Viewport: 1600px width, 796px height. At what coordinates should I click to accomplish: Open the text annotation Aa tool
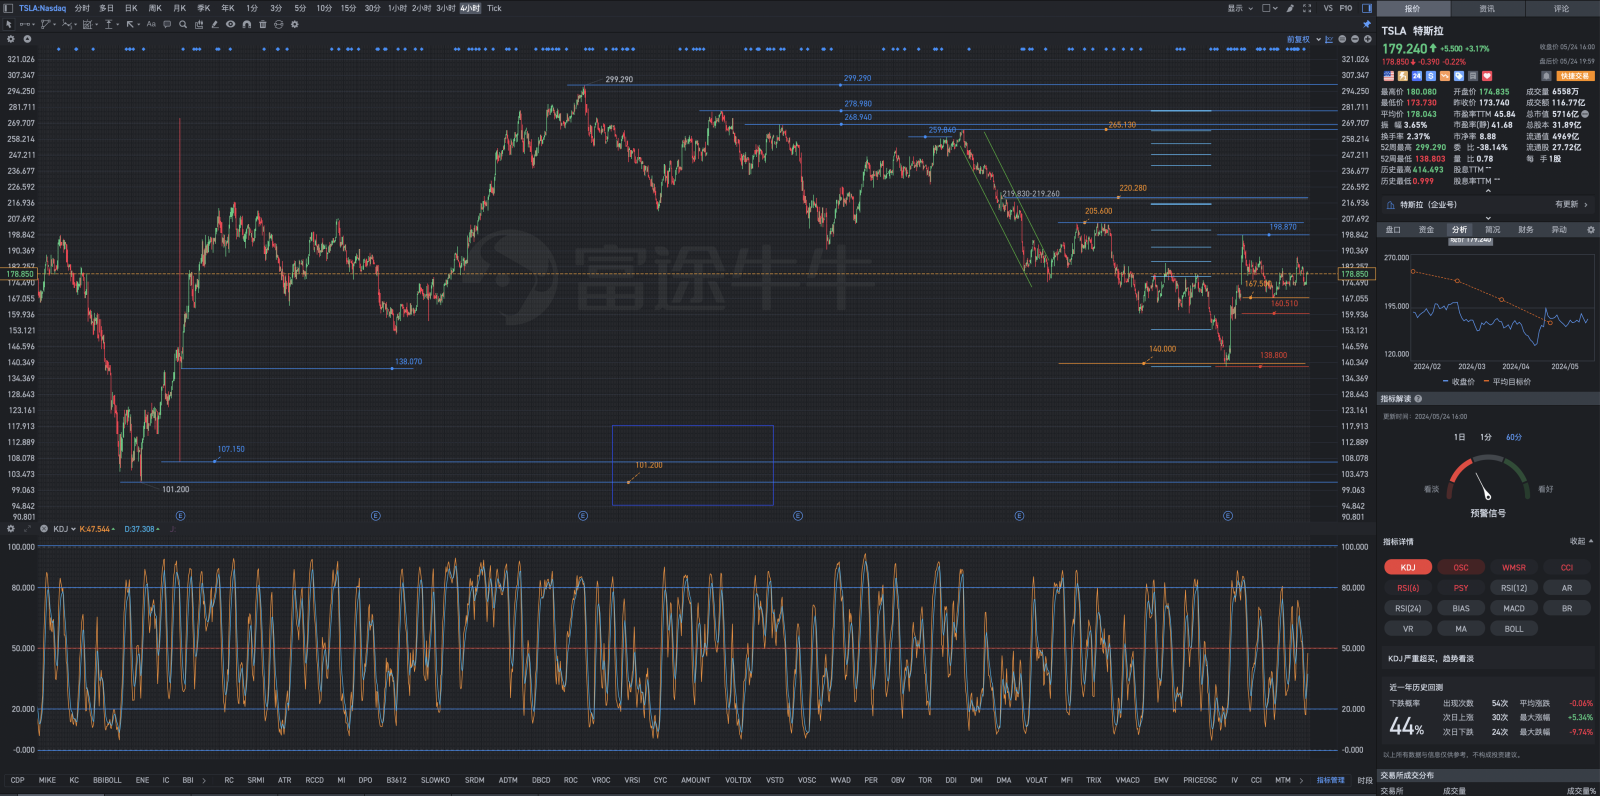tap(151, 24)
